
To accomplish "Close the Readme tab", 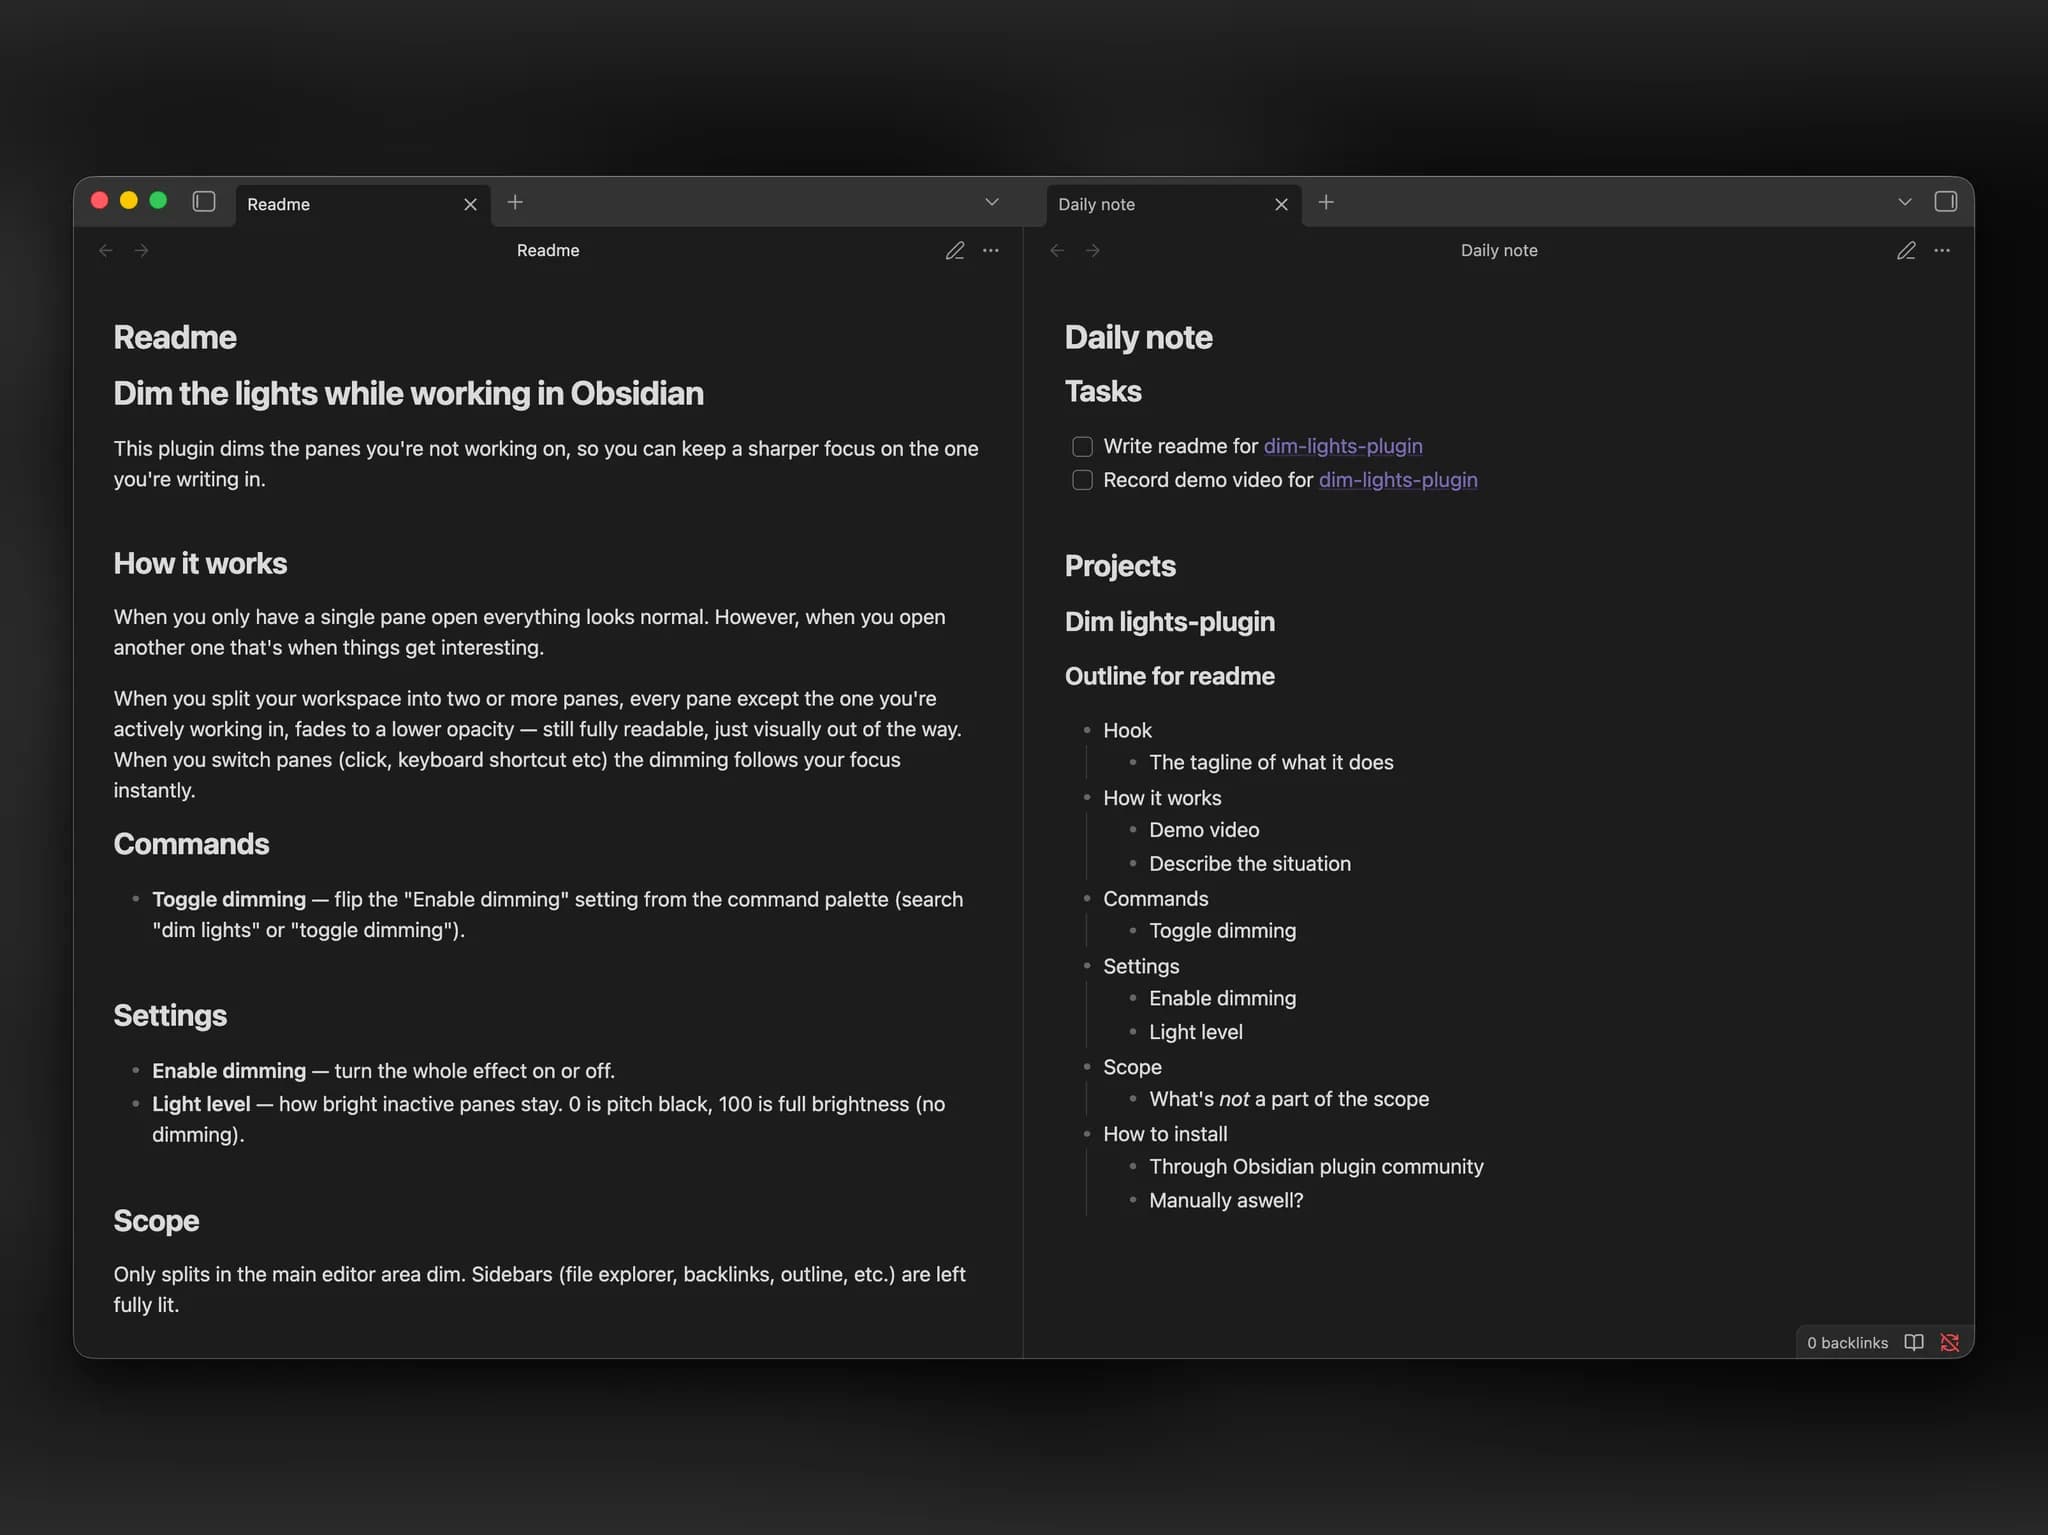I will 470,204.
